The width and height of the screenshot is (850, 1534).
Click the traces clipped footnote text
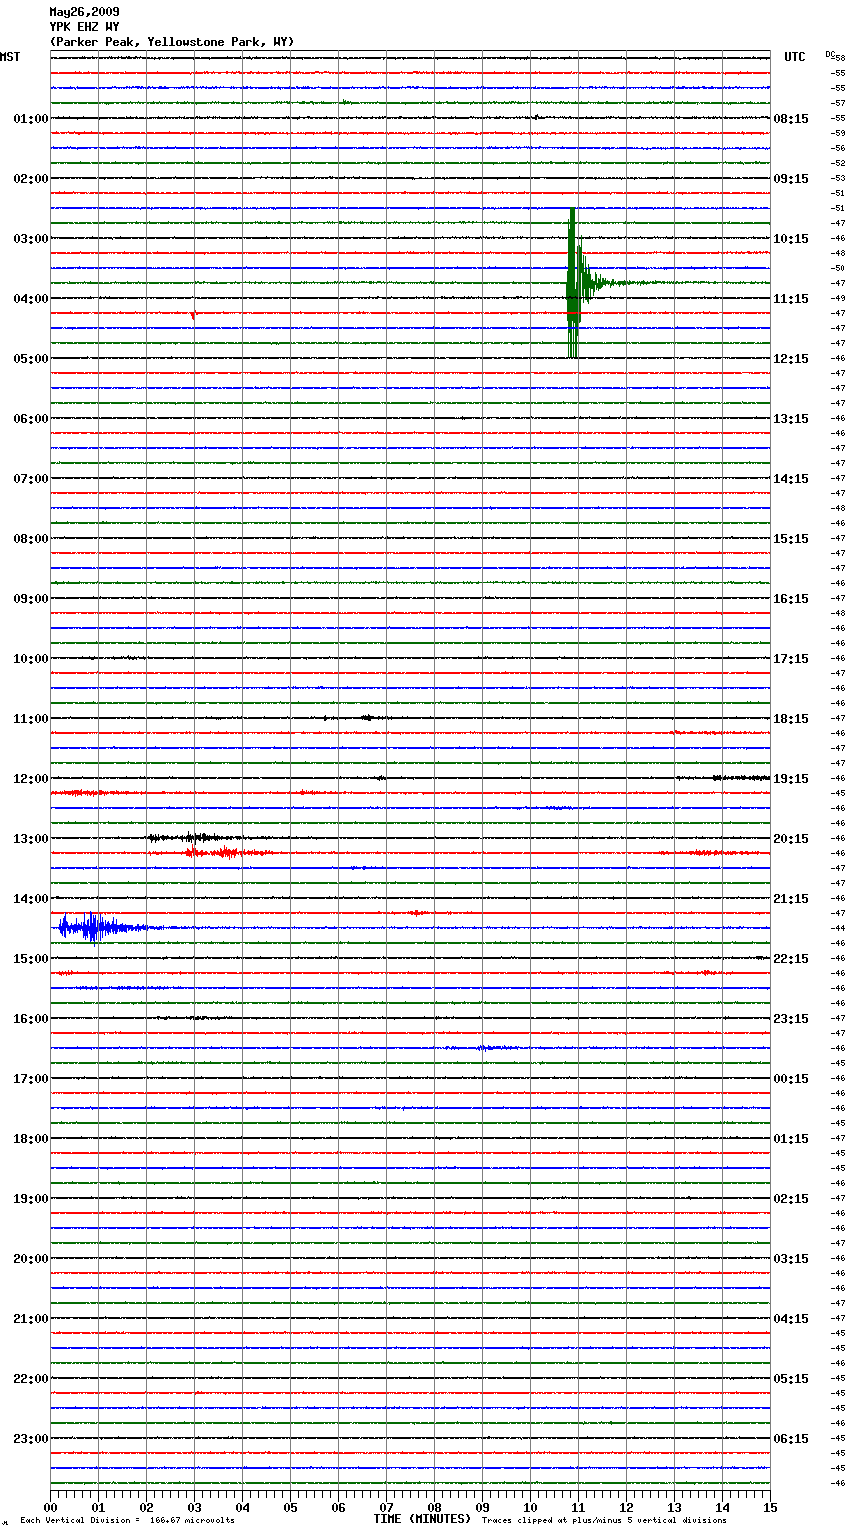pyautogui.click(x=604, y=1520)
